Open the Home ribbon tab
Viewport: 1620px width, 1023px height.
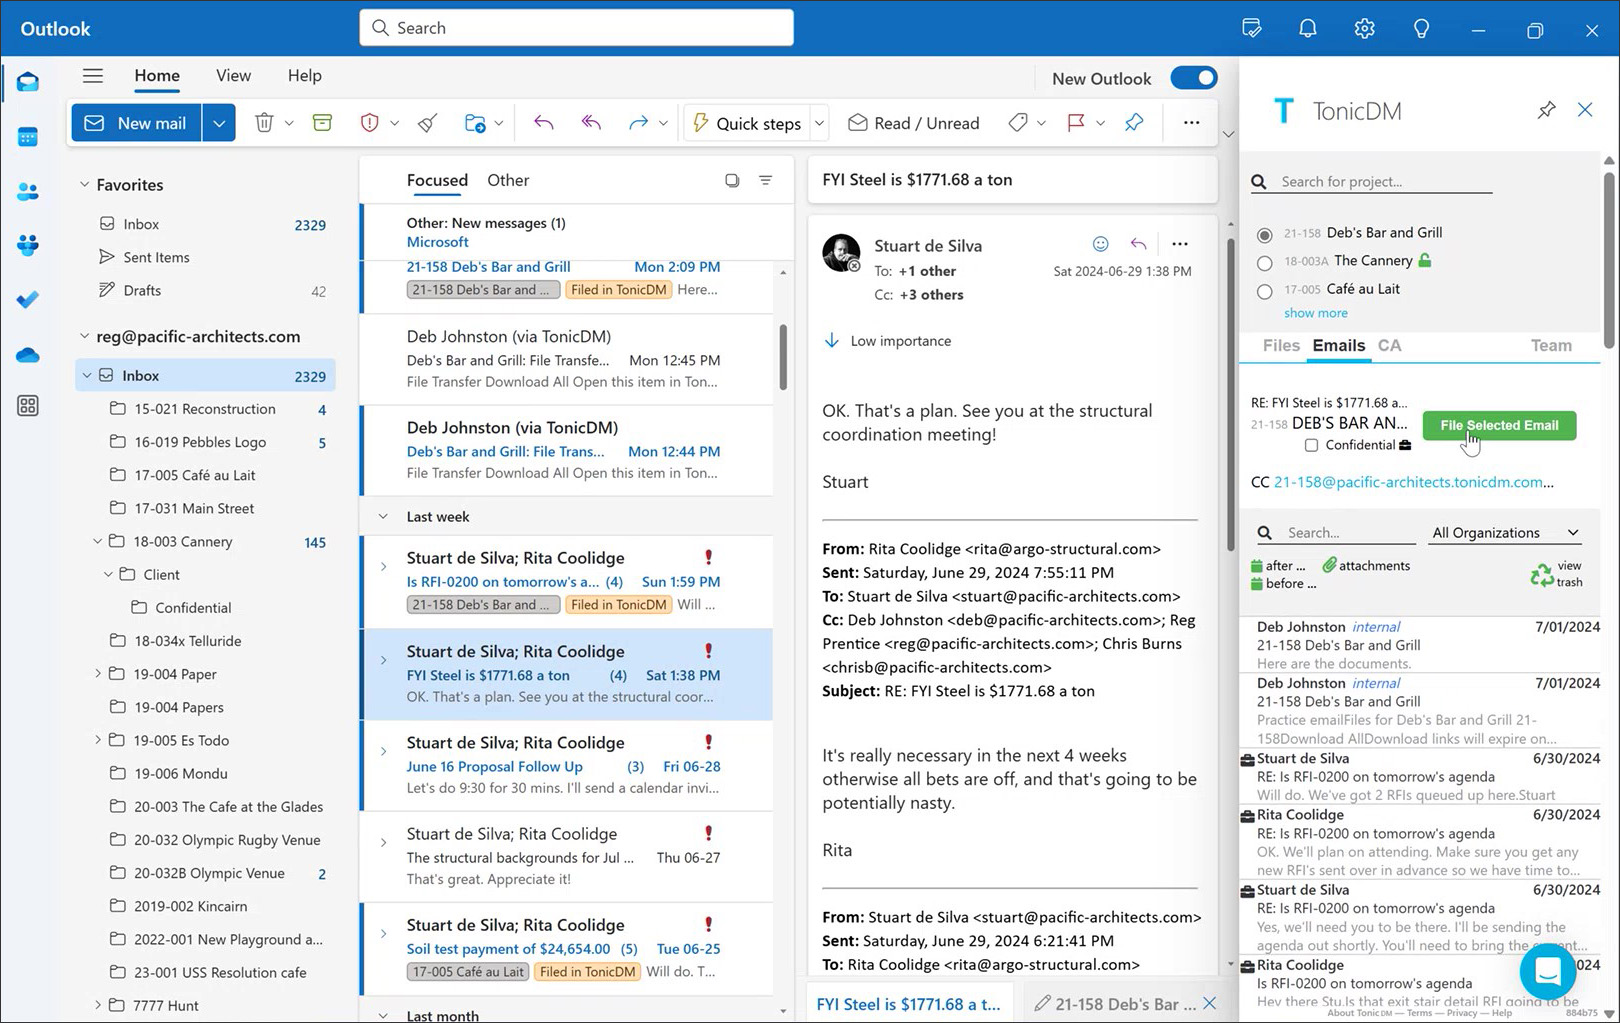click(x=157, y=75)
